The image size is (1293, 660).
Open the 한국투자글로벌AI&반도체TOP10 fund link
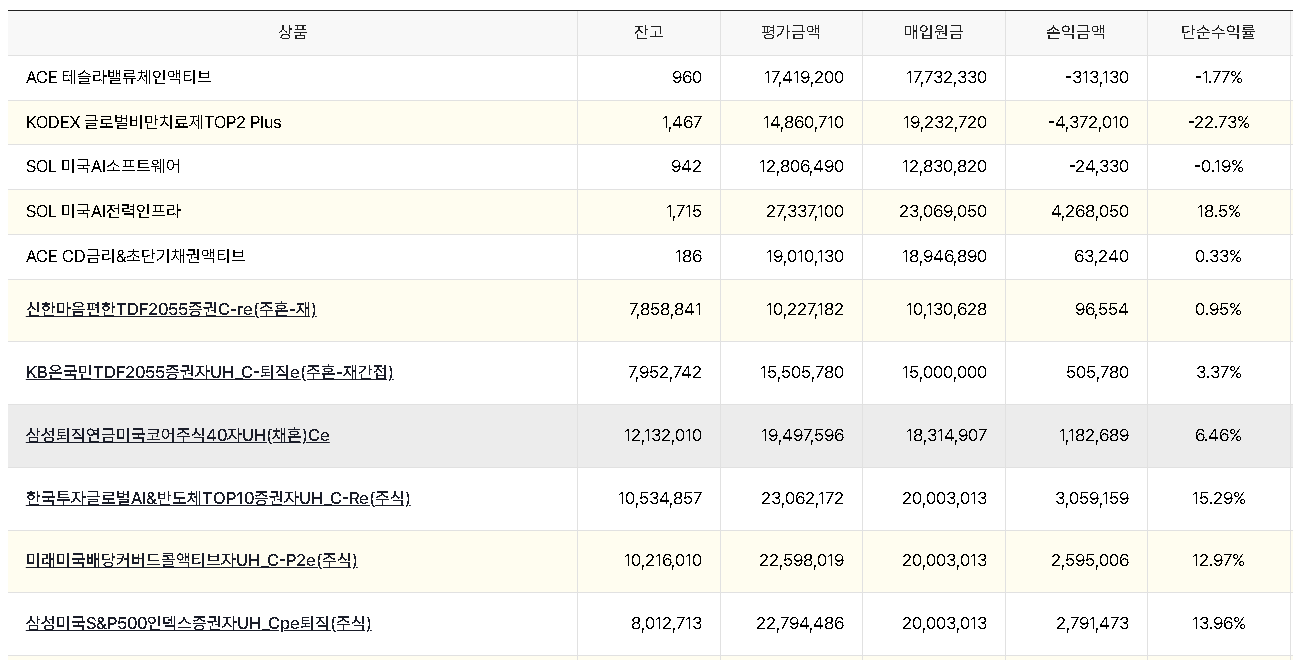click(218, 498)
